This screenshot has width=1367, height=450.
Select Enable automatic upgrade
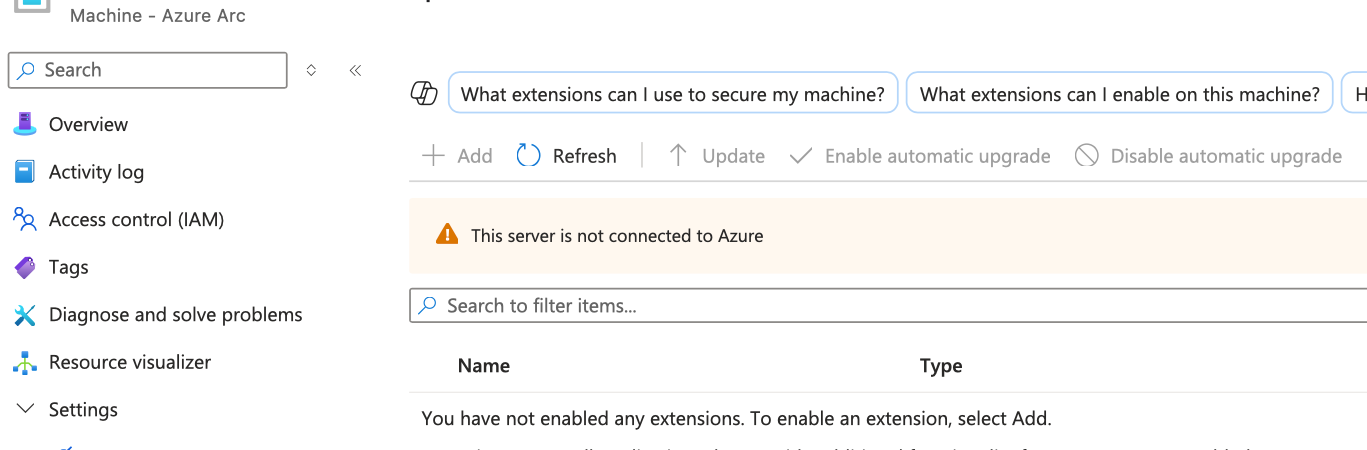point(920,156)
